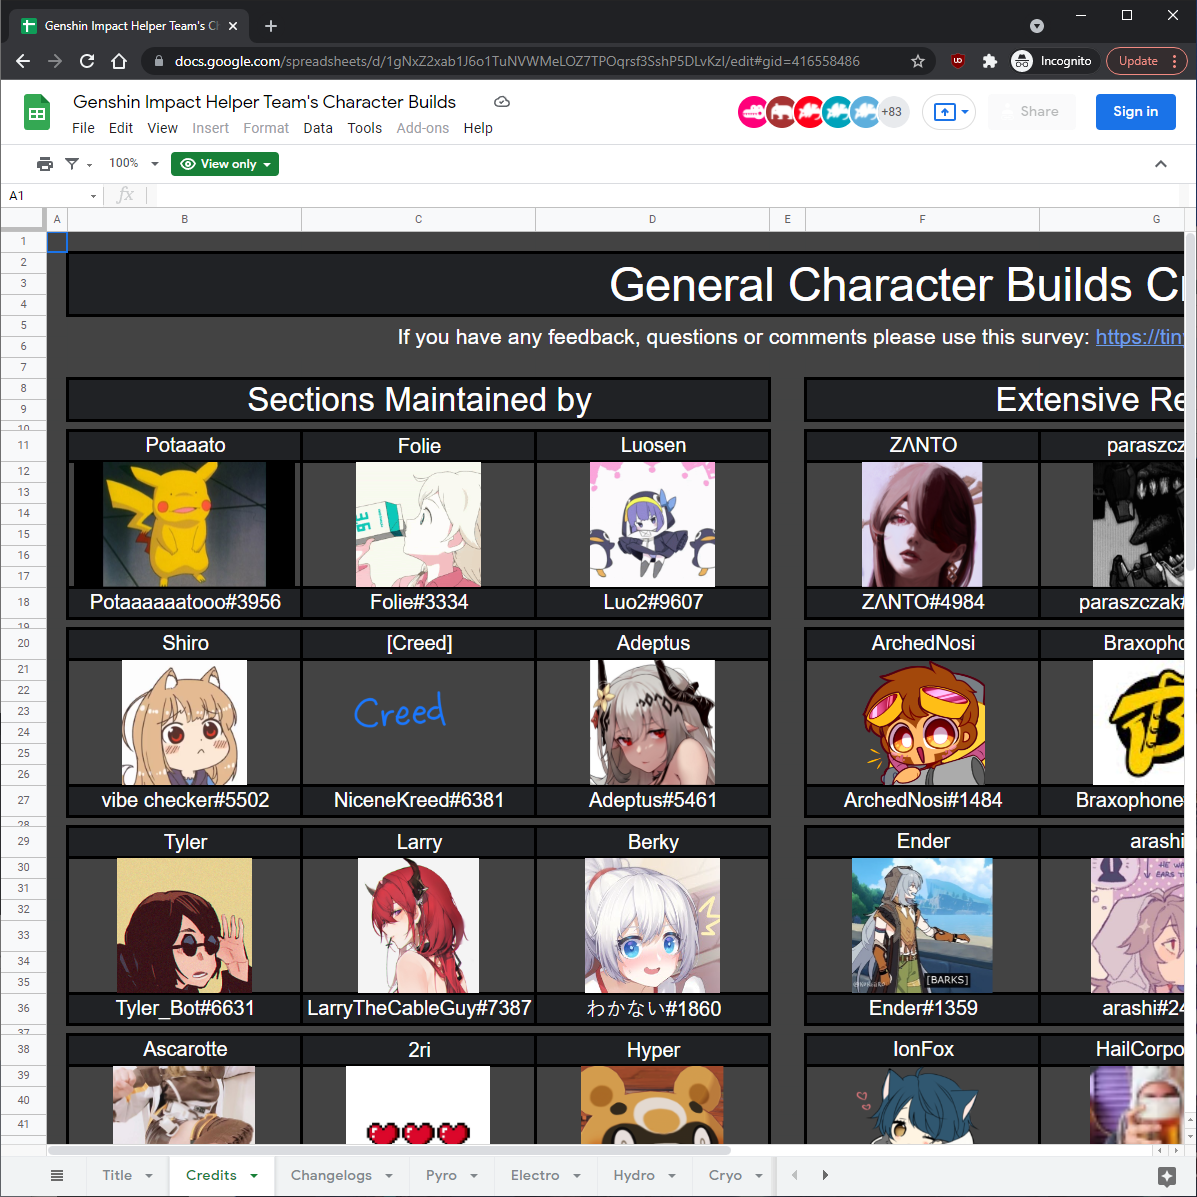The image size is (1197, 1197).
Task: Click the Sign in button
Action: pos(1135,112)
